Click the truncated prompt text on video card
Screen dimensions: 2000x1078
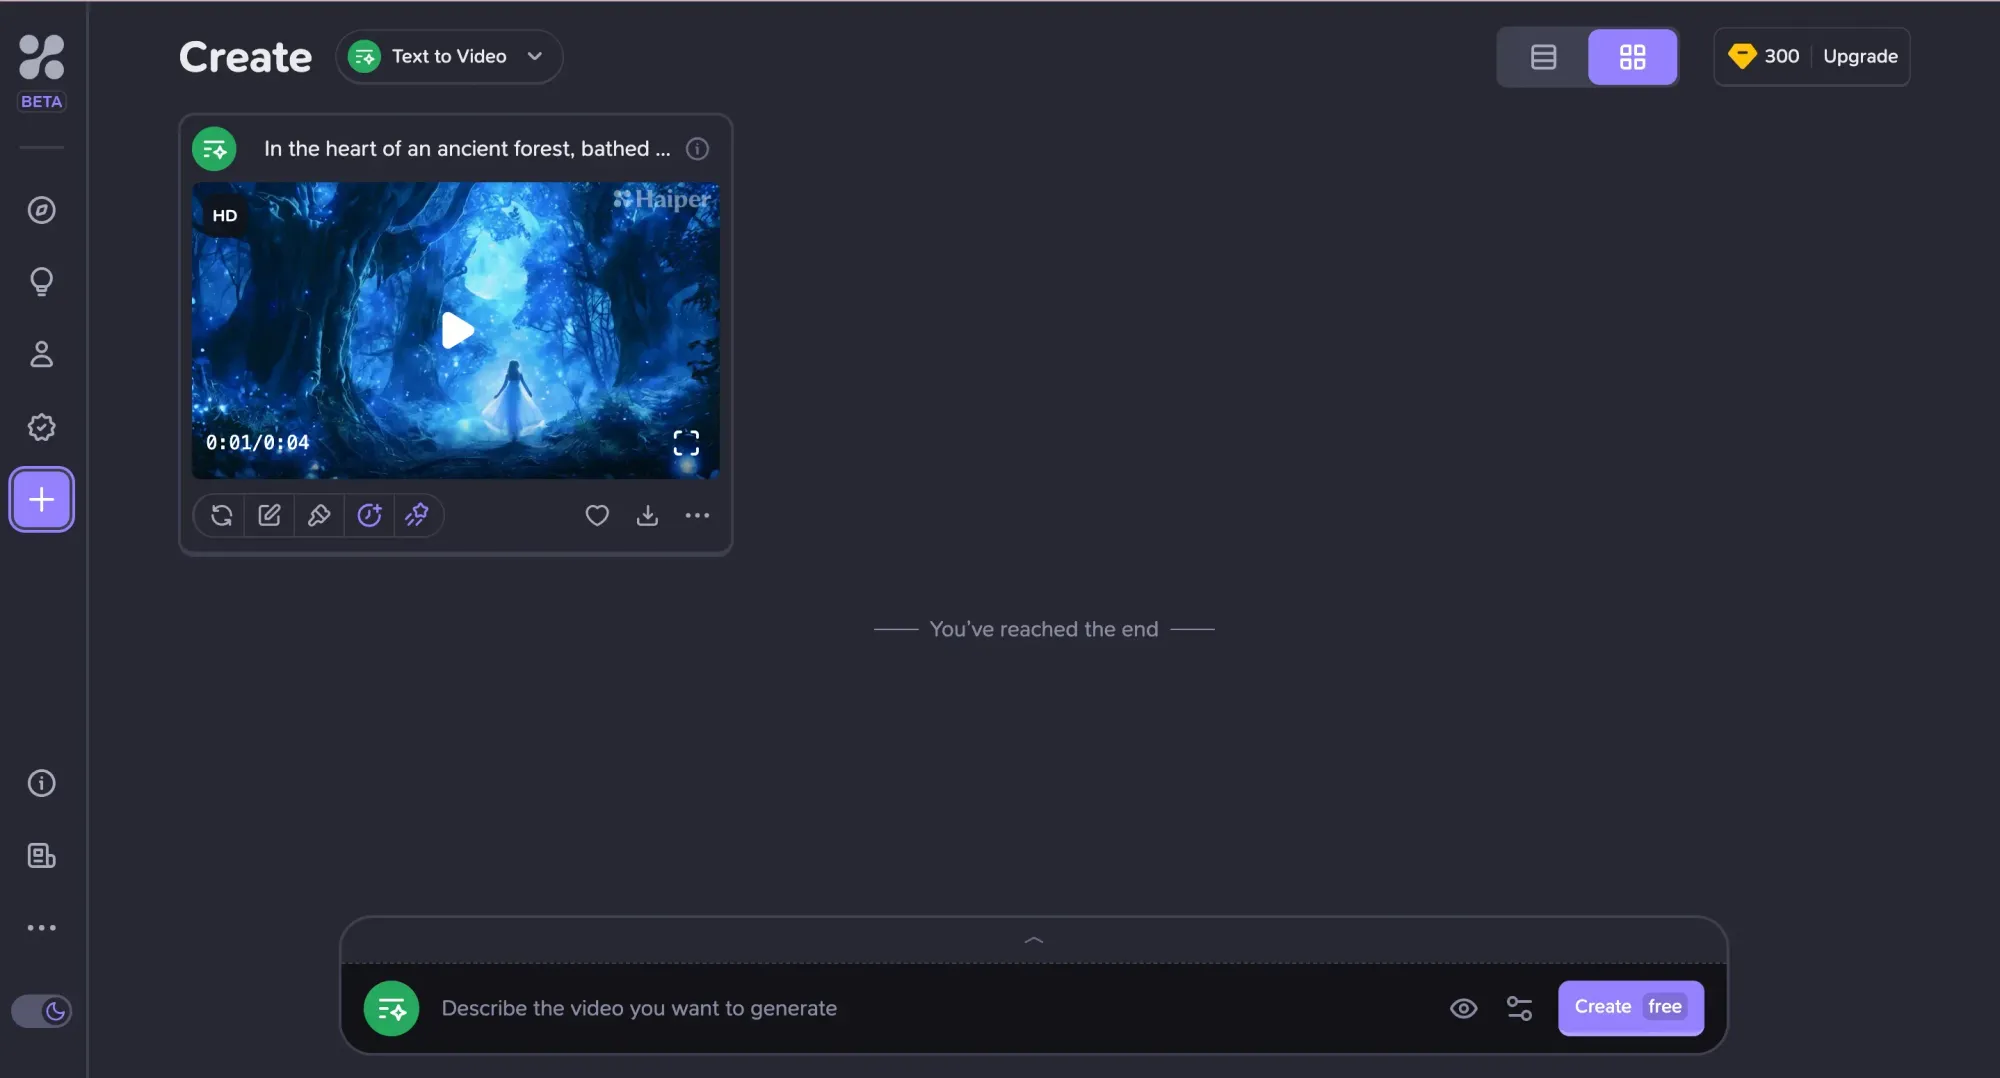tap(467, 149)
